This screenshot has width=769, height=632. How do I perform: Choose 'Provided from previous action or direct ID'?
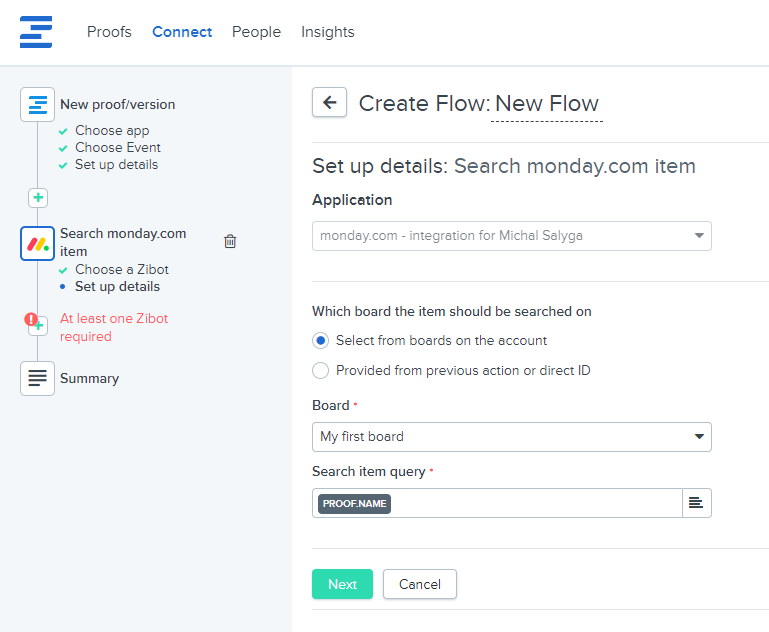(320, 371)
